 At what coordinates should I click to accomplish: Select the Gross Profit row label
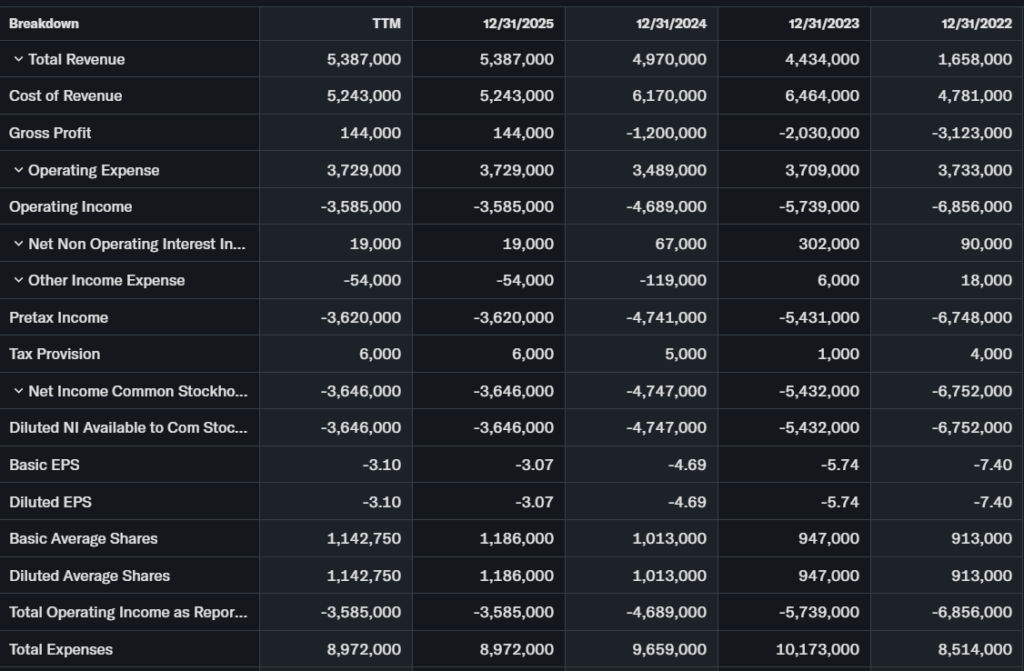[50, 133]
